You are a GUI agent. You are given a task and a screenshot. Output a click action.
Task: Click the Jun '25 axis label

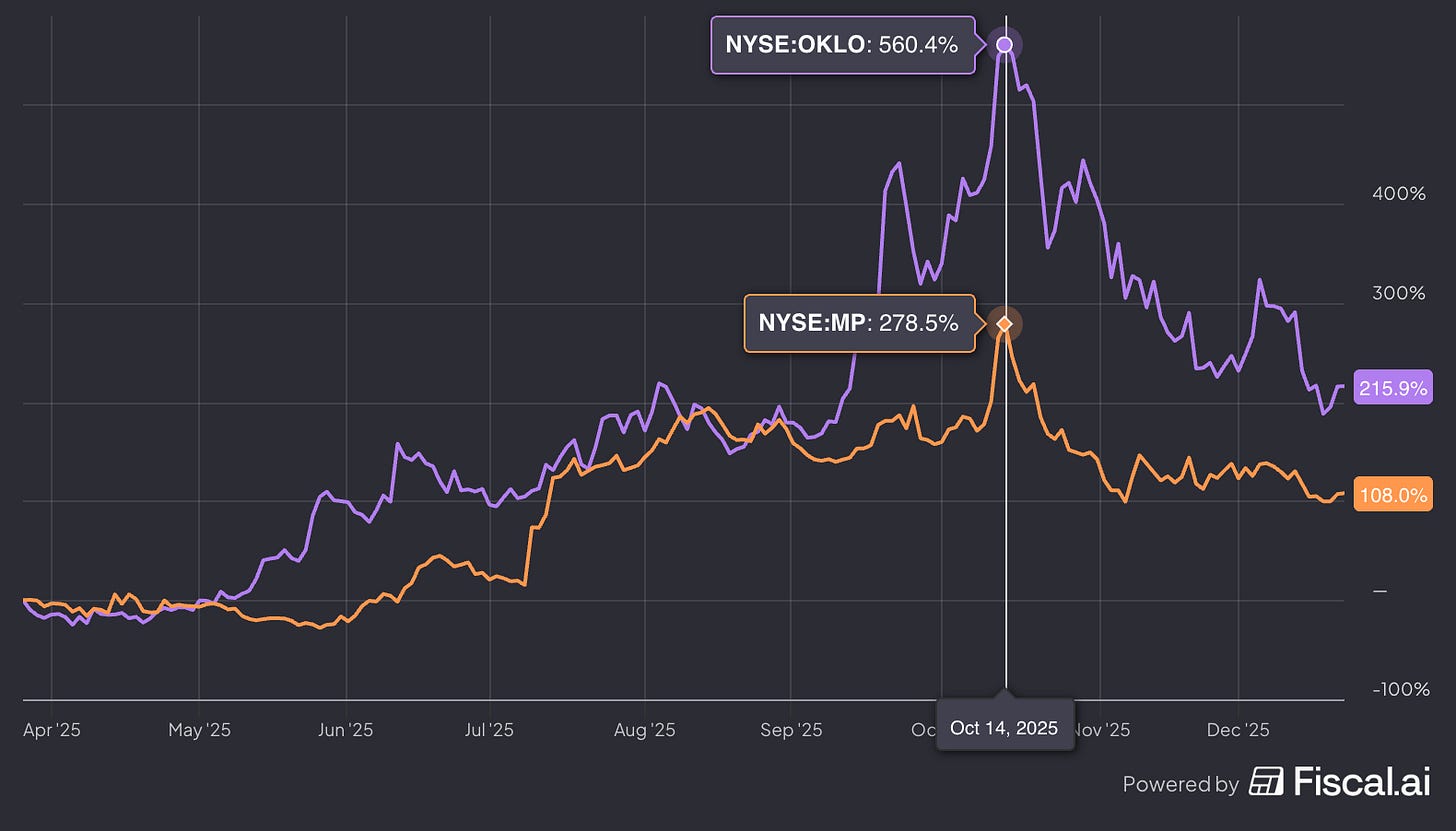[x=346, y=730]
